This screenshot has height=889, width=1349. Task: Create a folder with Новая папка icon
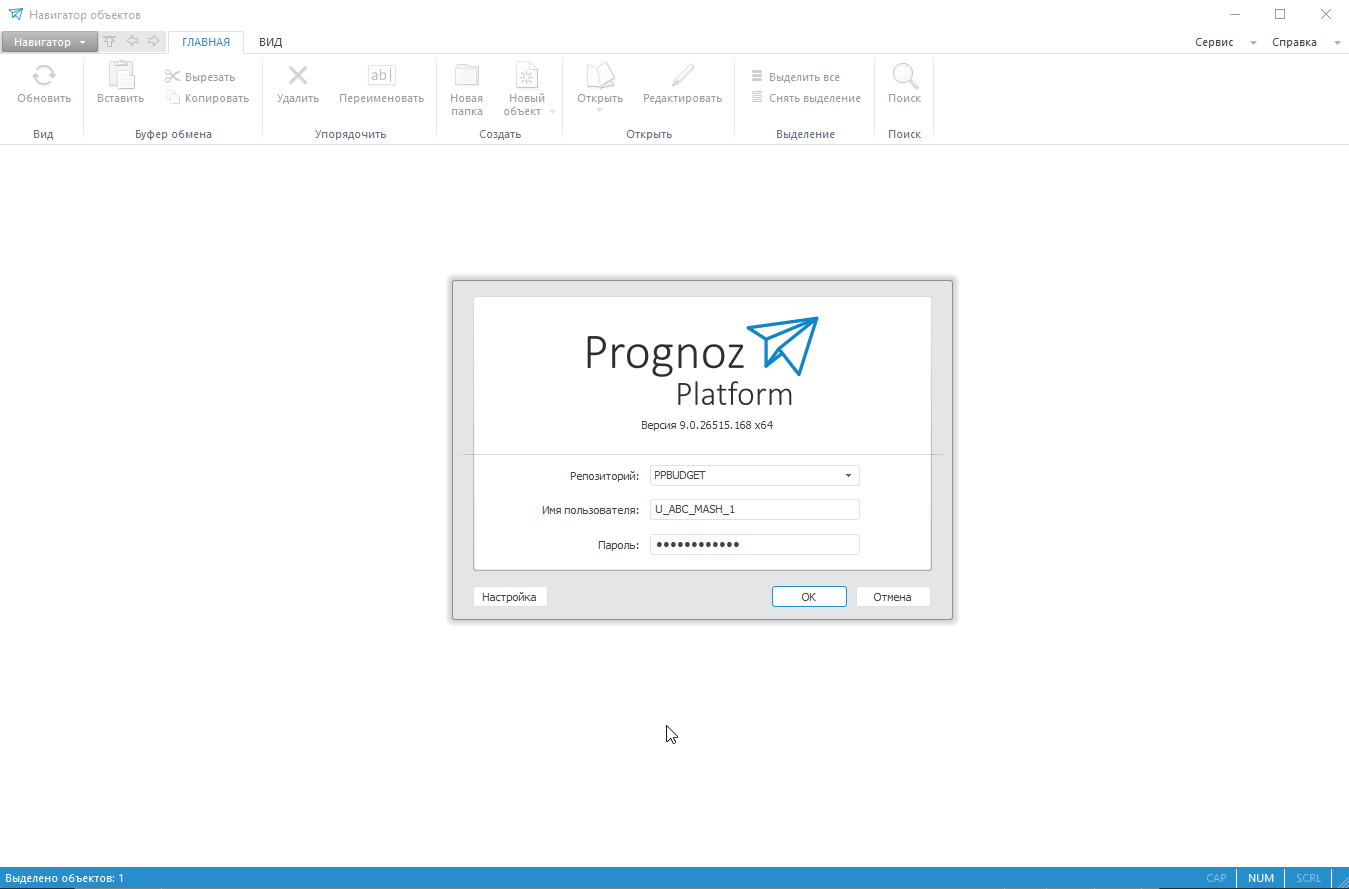467,75
